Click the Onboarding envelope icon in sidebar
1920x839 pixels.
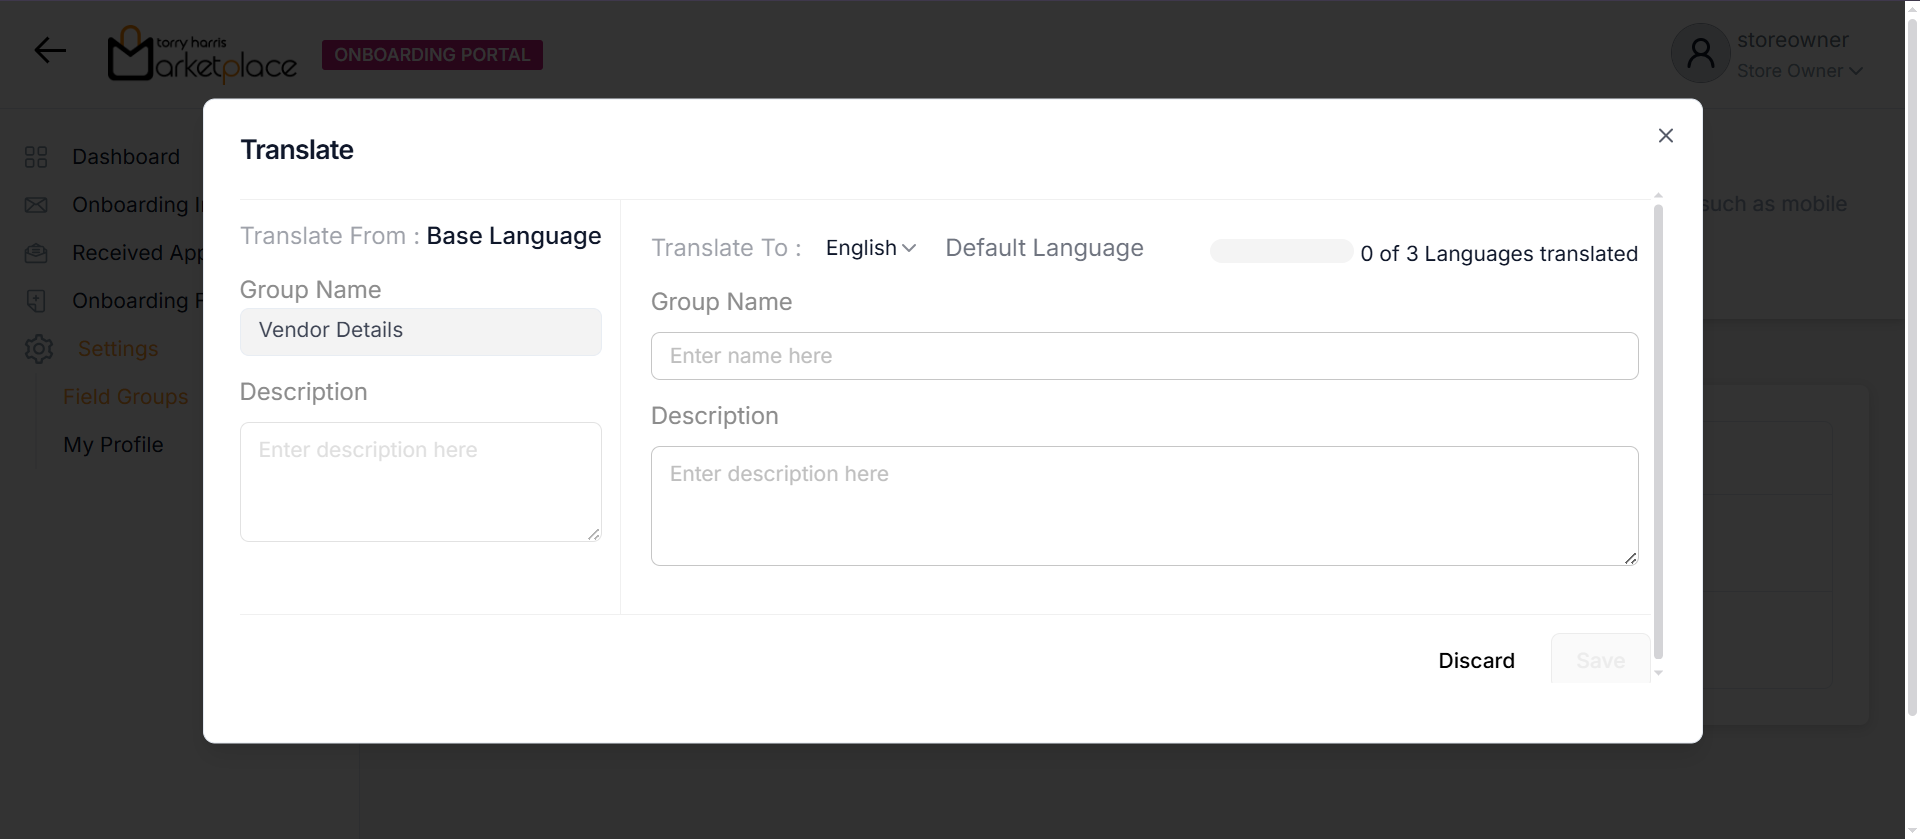pos(36,205)
